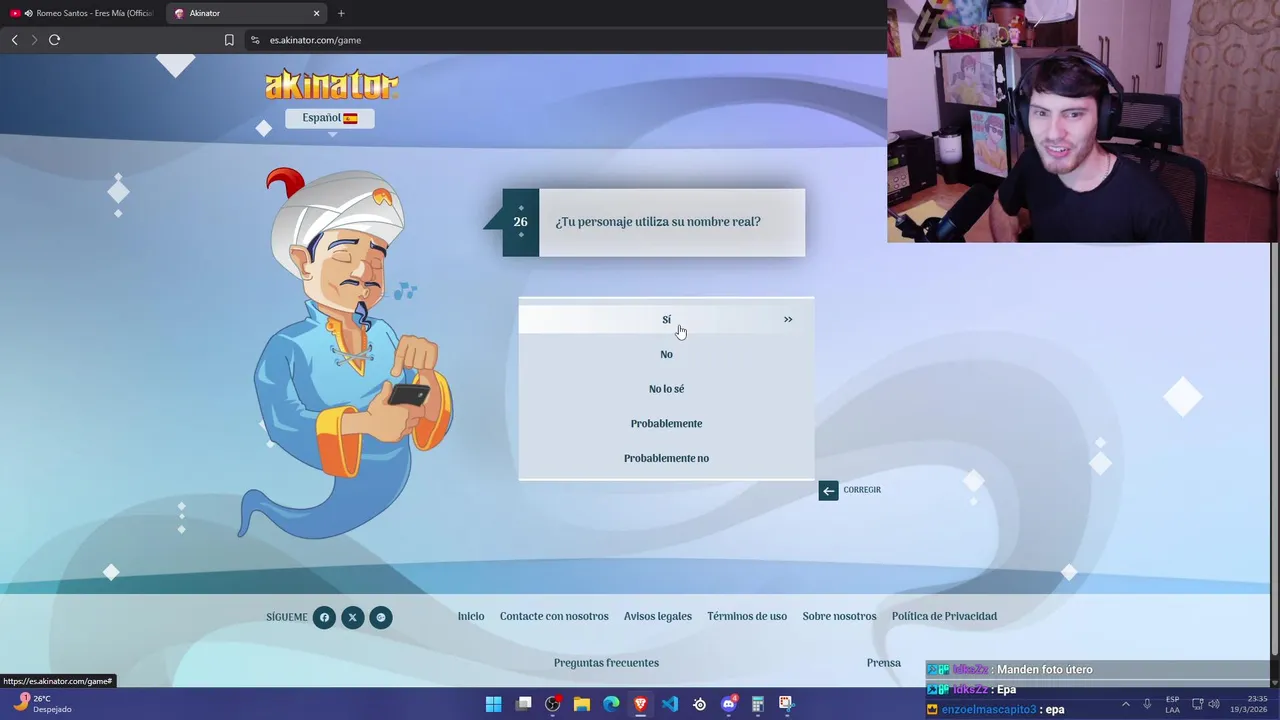Open Visual Studio Code from the taskbar
Image resolution: width=1280 pixels, height=720 pixels.
click(670, 704)
